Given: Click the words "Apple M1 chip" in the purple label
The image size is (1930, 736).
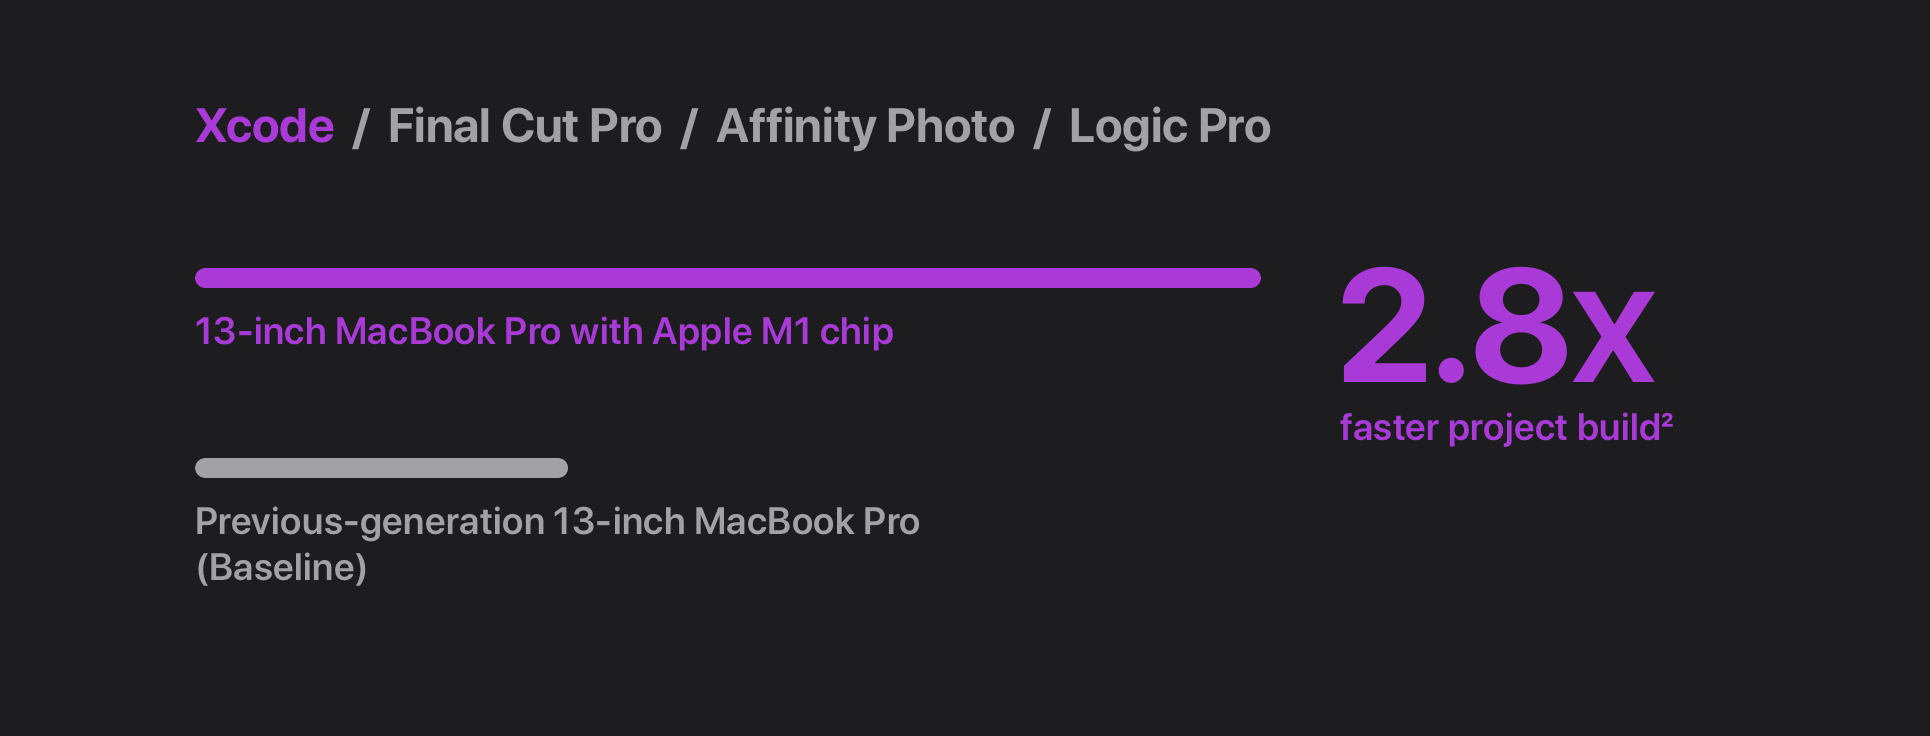Looking at the screenshot, I should click(772, 332).
